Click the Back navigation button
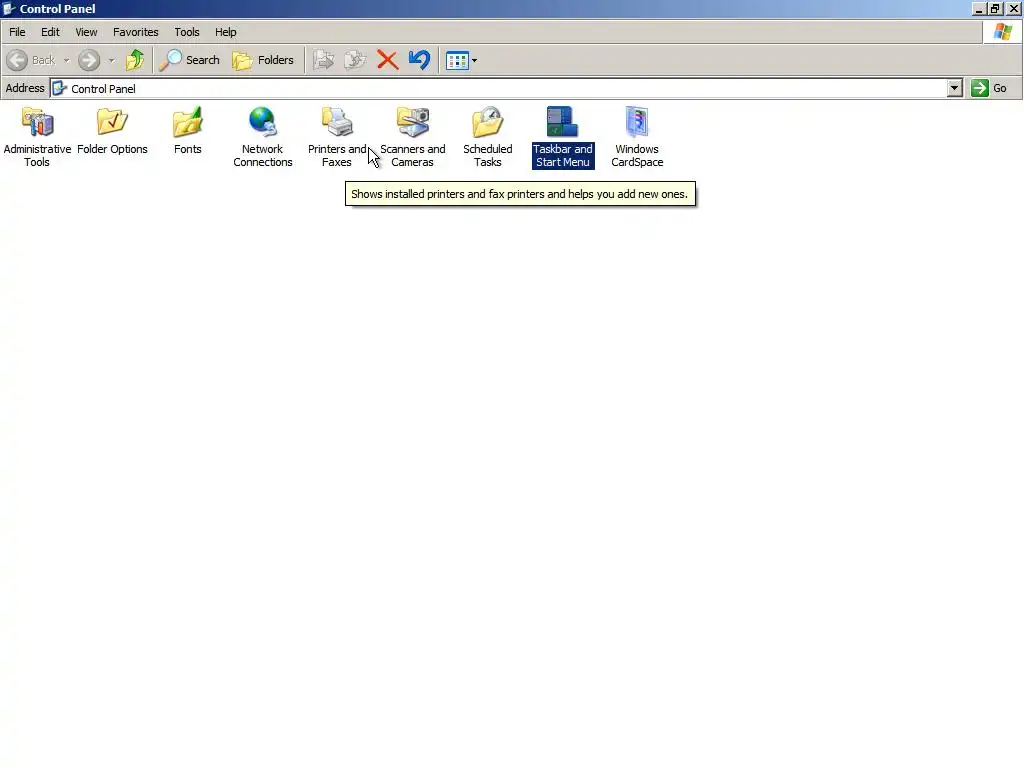 (x=31, y=60)
